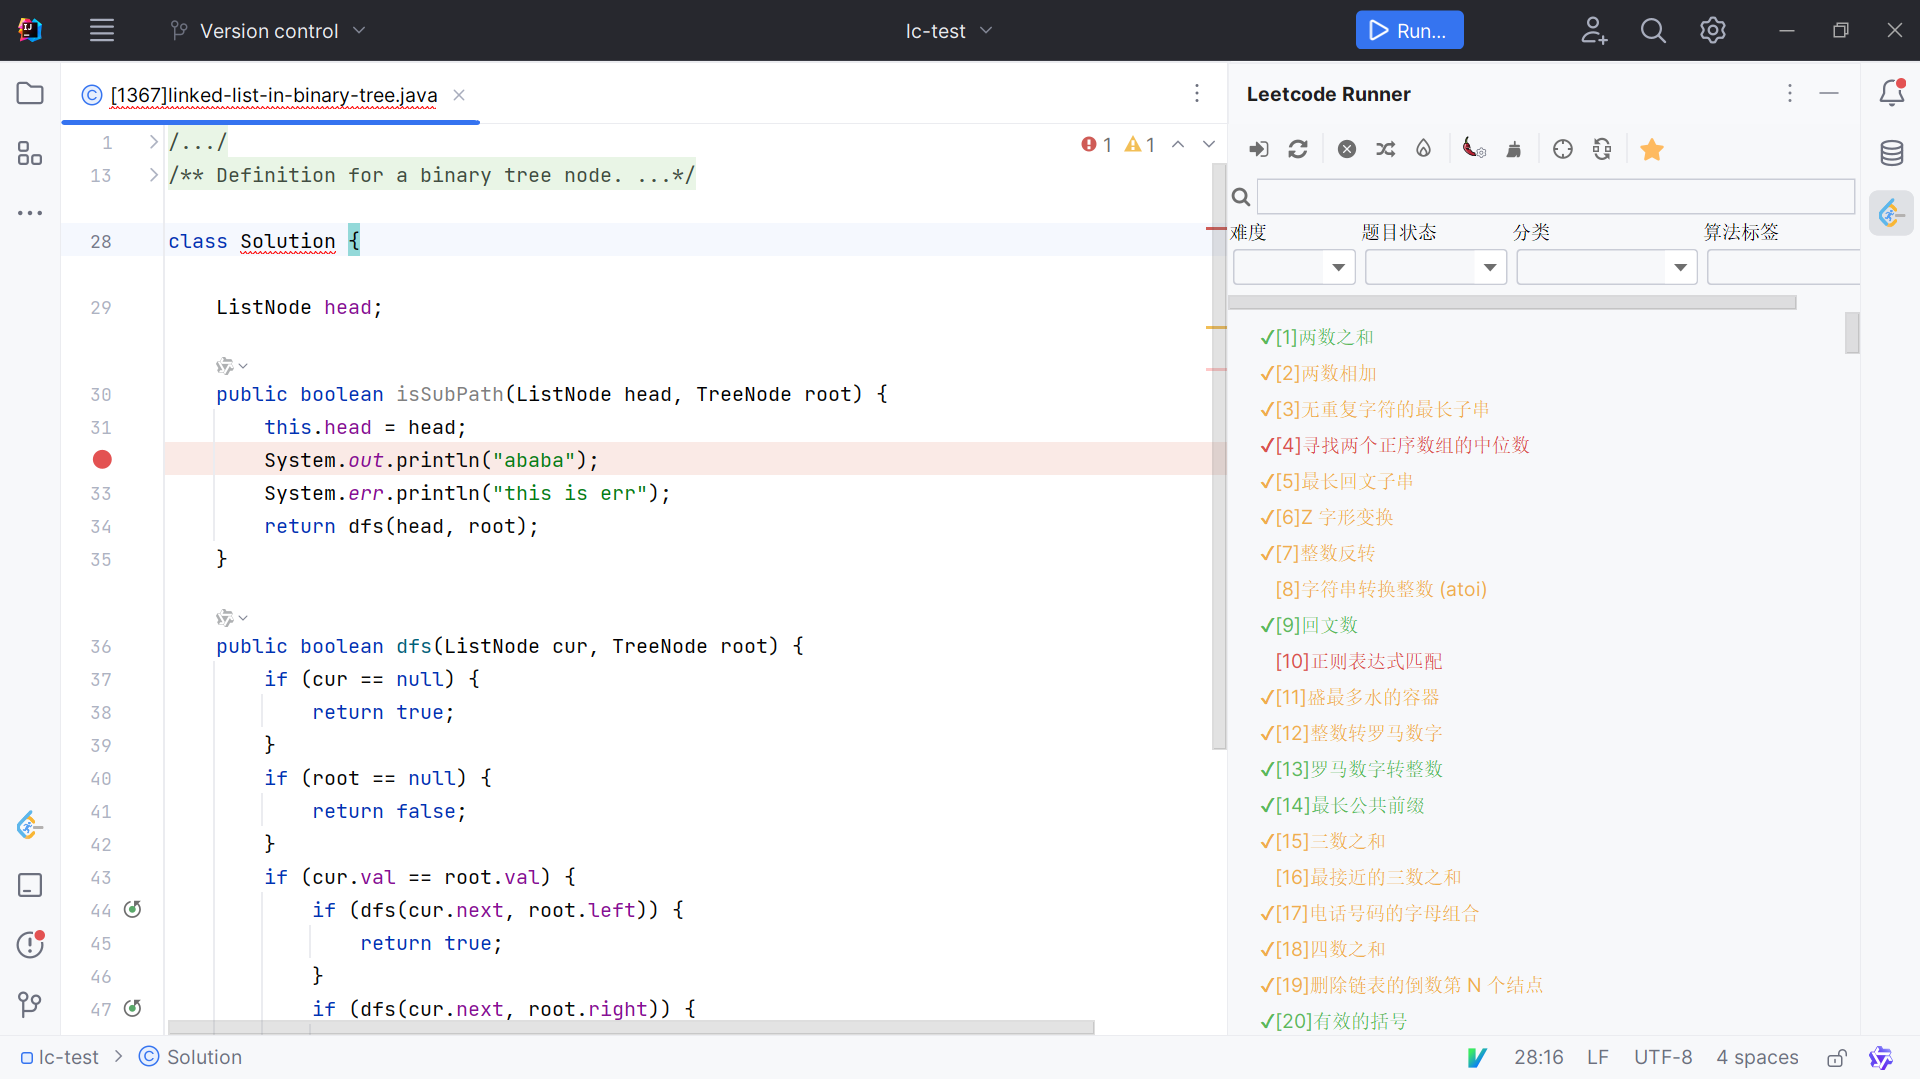The width and height of the screenshot is (1920, 1079).
Task: Click the Leetcode question search field
Action: [1555, 196]
